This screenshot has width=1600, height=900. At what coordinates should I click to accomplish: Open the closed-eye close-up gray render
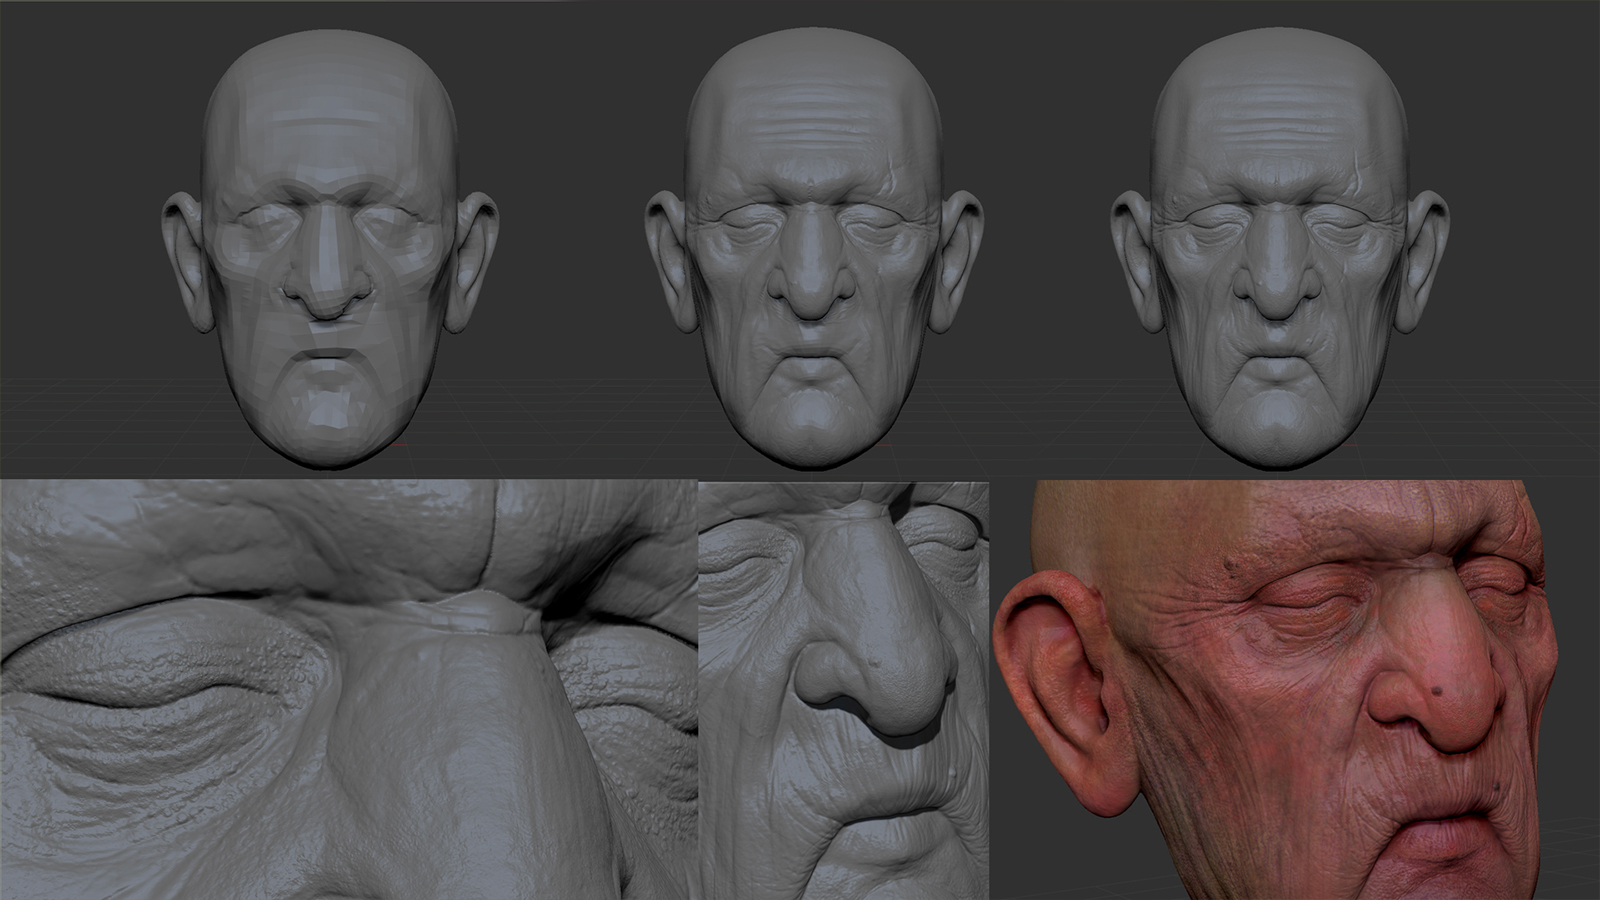(x=349, y=690)
